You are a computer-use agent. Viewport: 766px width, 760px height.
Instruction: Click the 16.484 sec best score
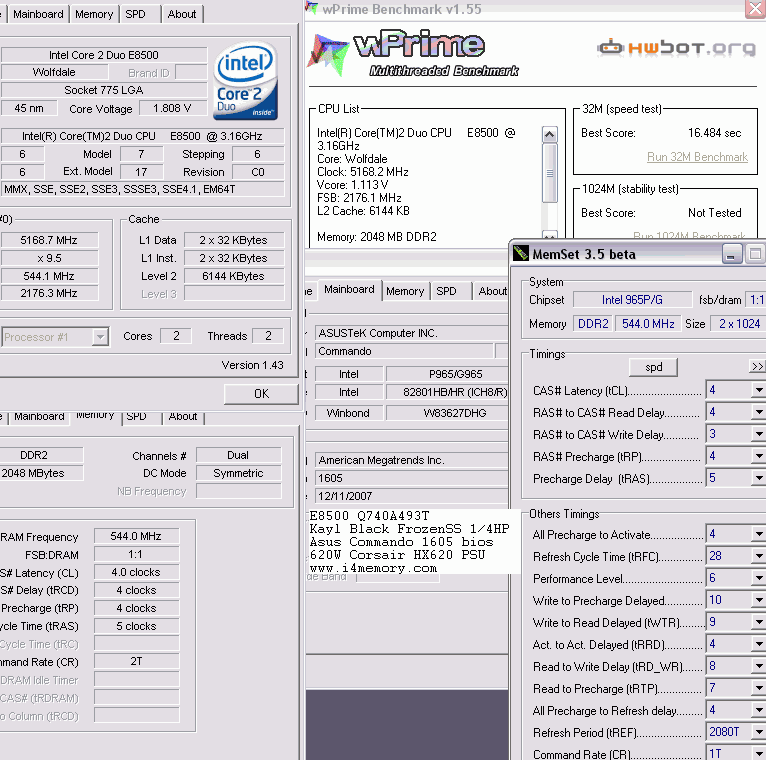tap(714, 133)
